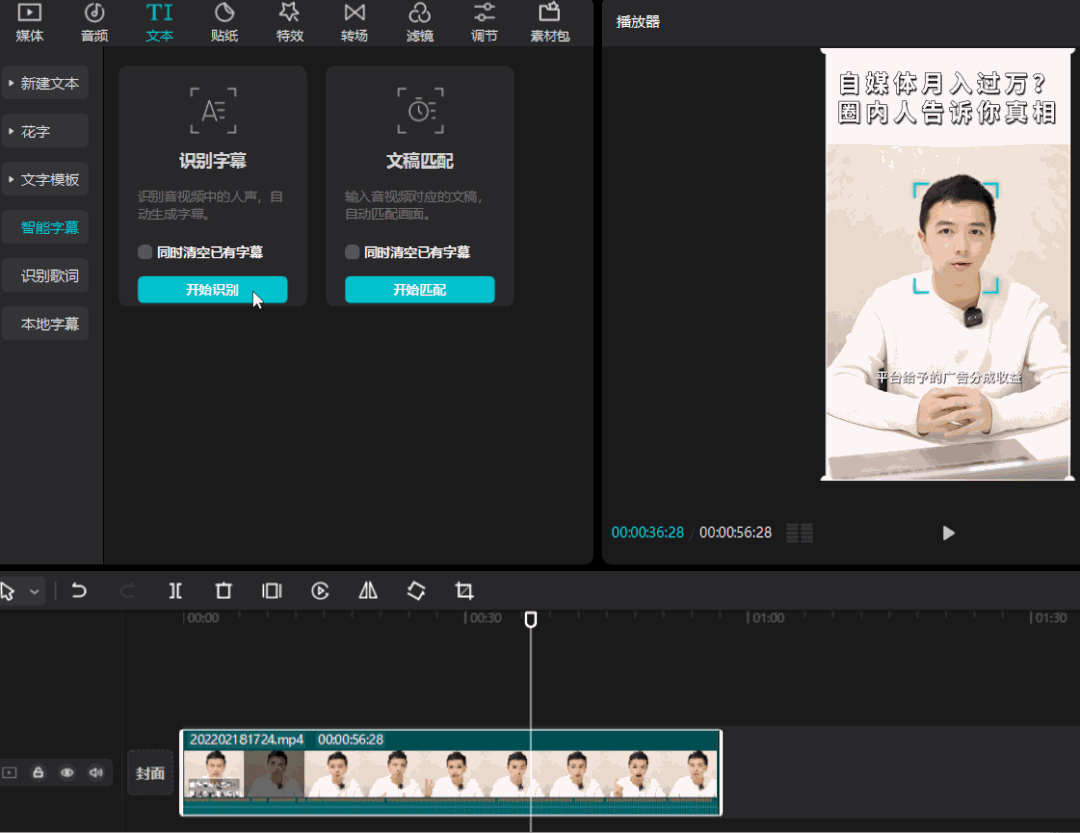Click the 识别字幕 card icon
The image size is (1080, 833).
click(213, 110)
